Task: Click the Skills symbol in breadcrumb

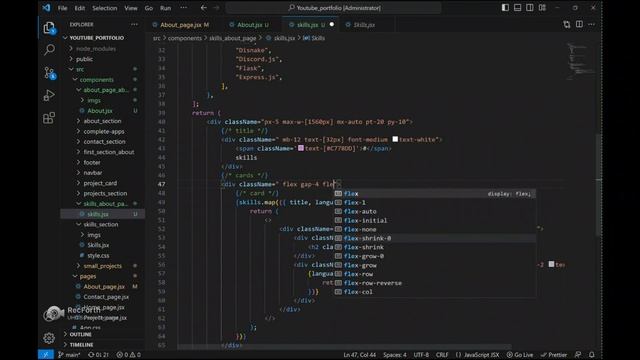Action: pyautogui.click(x=314, y=38)
